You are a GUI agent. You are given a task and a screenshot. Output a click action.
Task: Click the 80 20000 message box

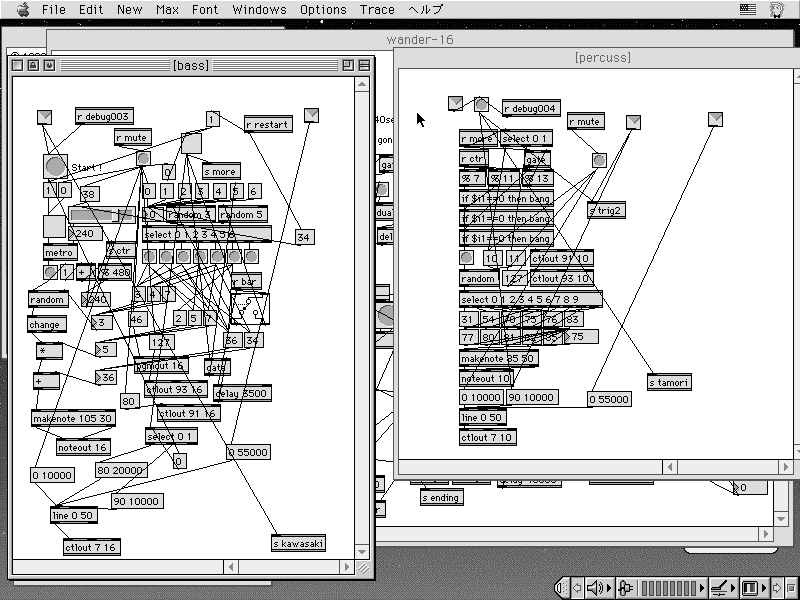click(x=121, y=470)
